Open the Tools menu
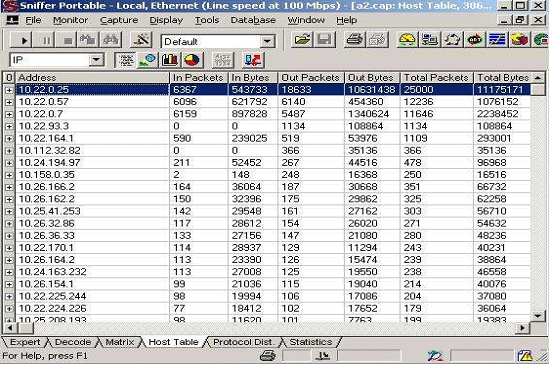The image size is (549, 365). (x=207, y=20)
